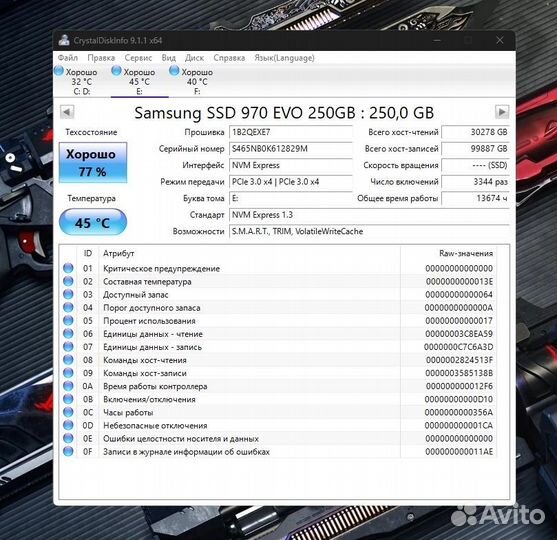
Task: Select the E: disk tab at 45 °C
Action: [x=140, y=81]
